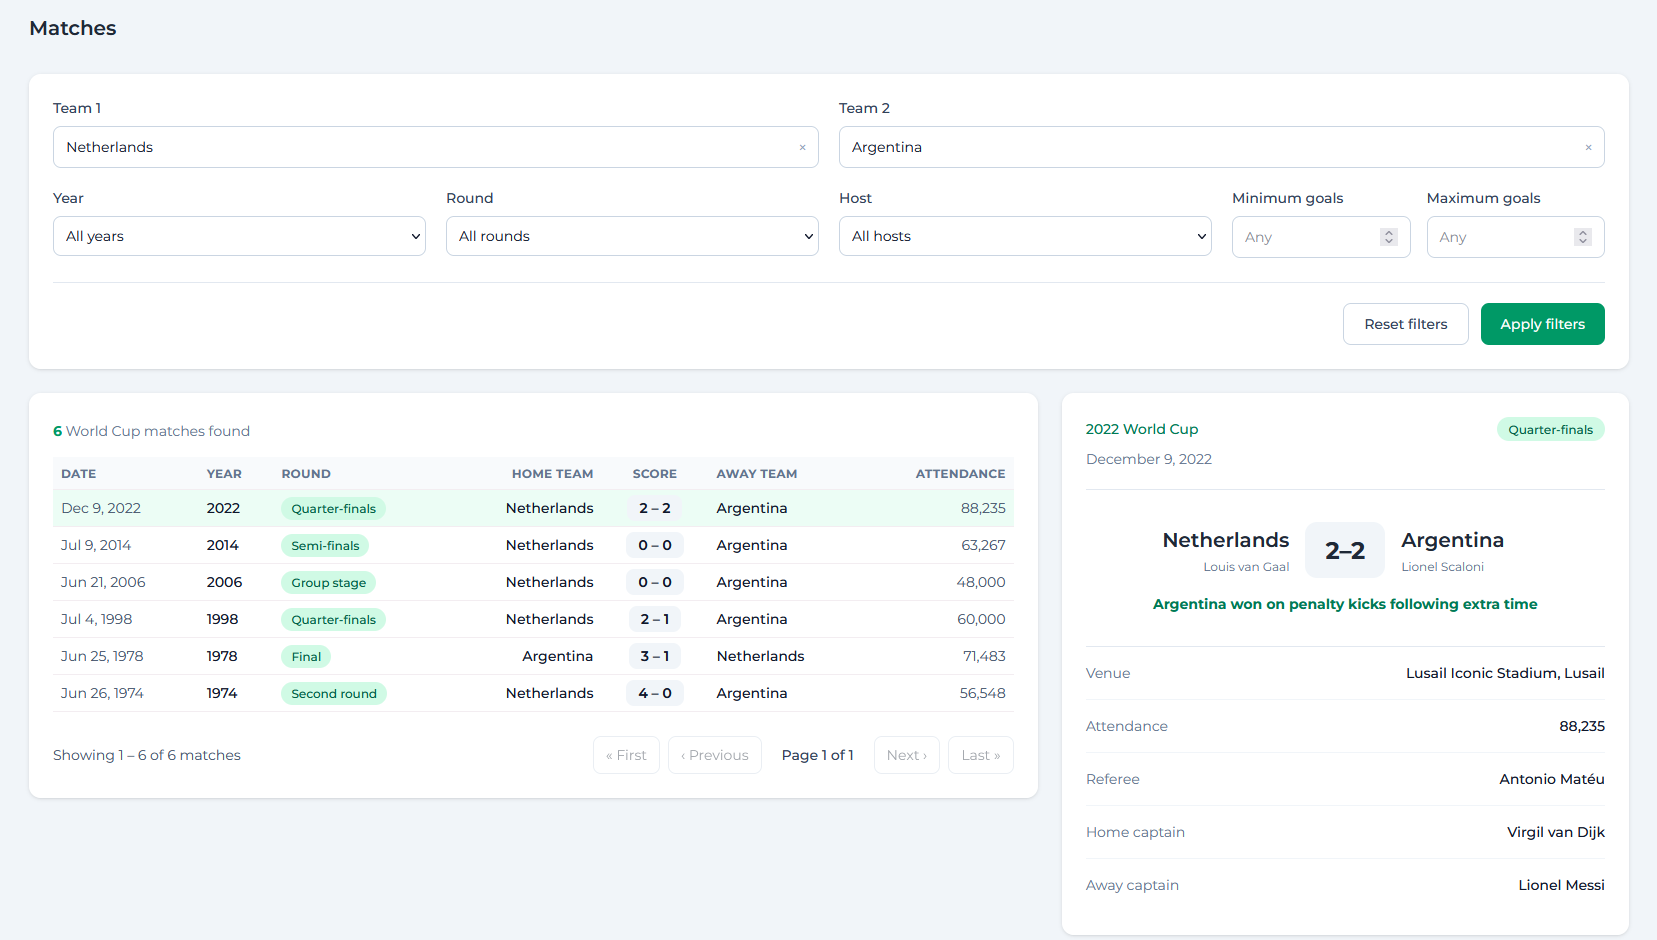
Task: Clear the Argentina Team 2 selection
Action: click(x=1588, y=147)
